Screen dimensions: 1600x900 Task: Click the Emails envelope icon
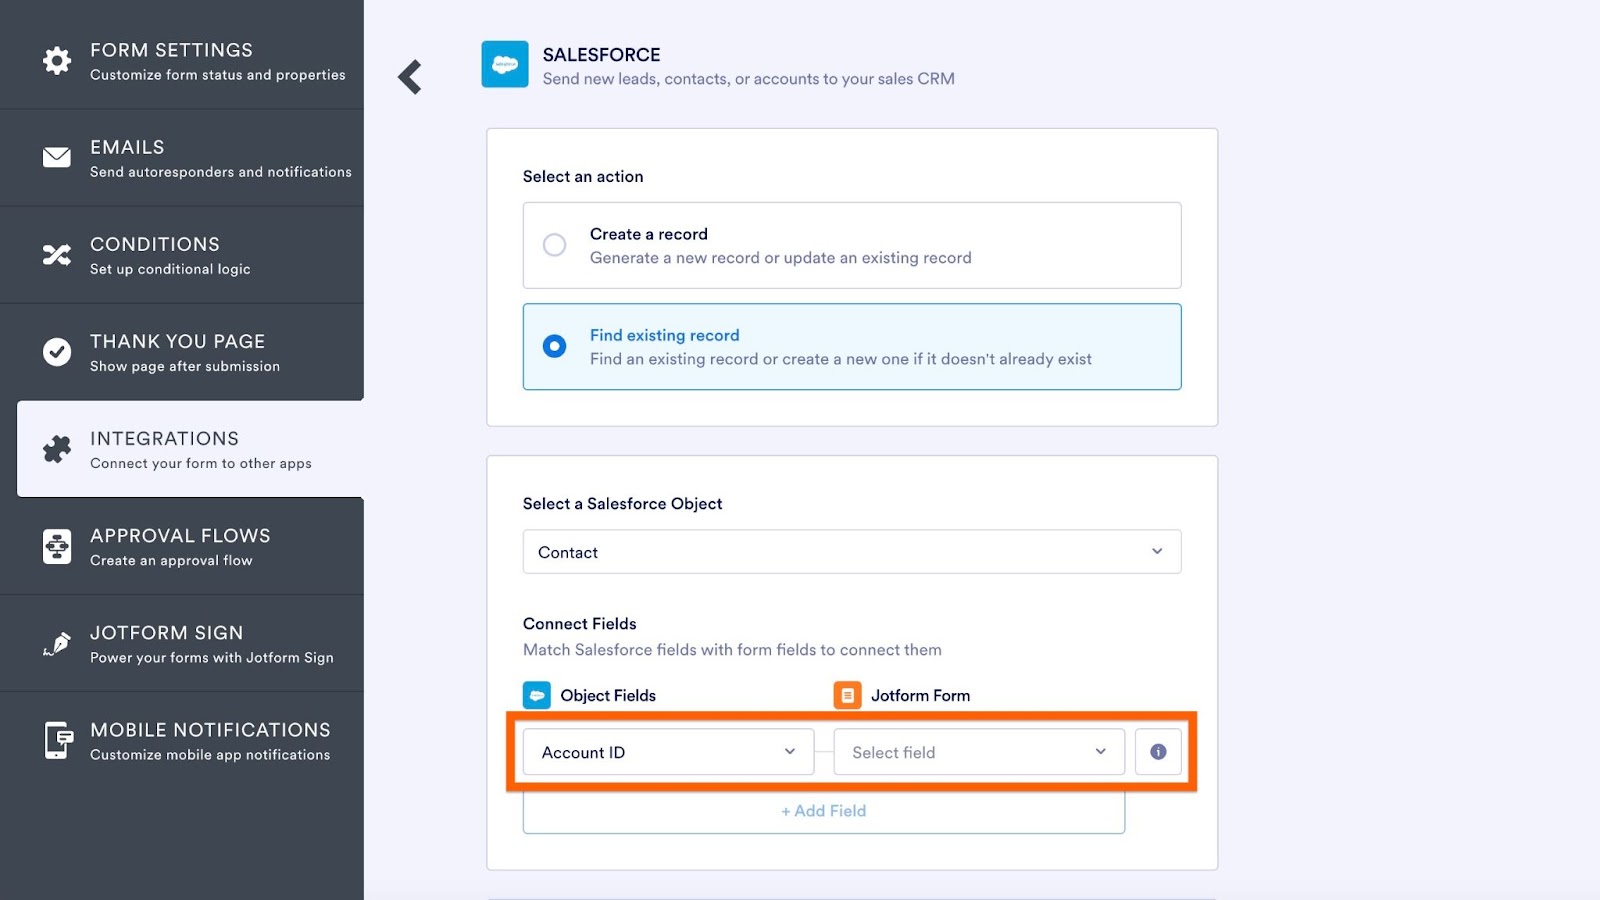[57, 157]
